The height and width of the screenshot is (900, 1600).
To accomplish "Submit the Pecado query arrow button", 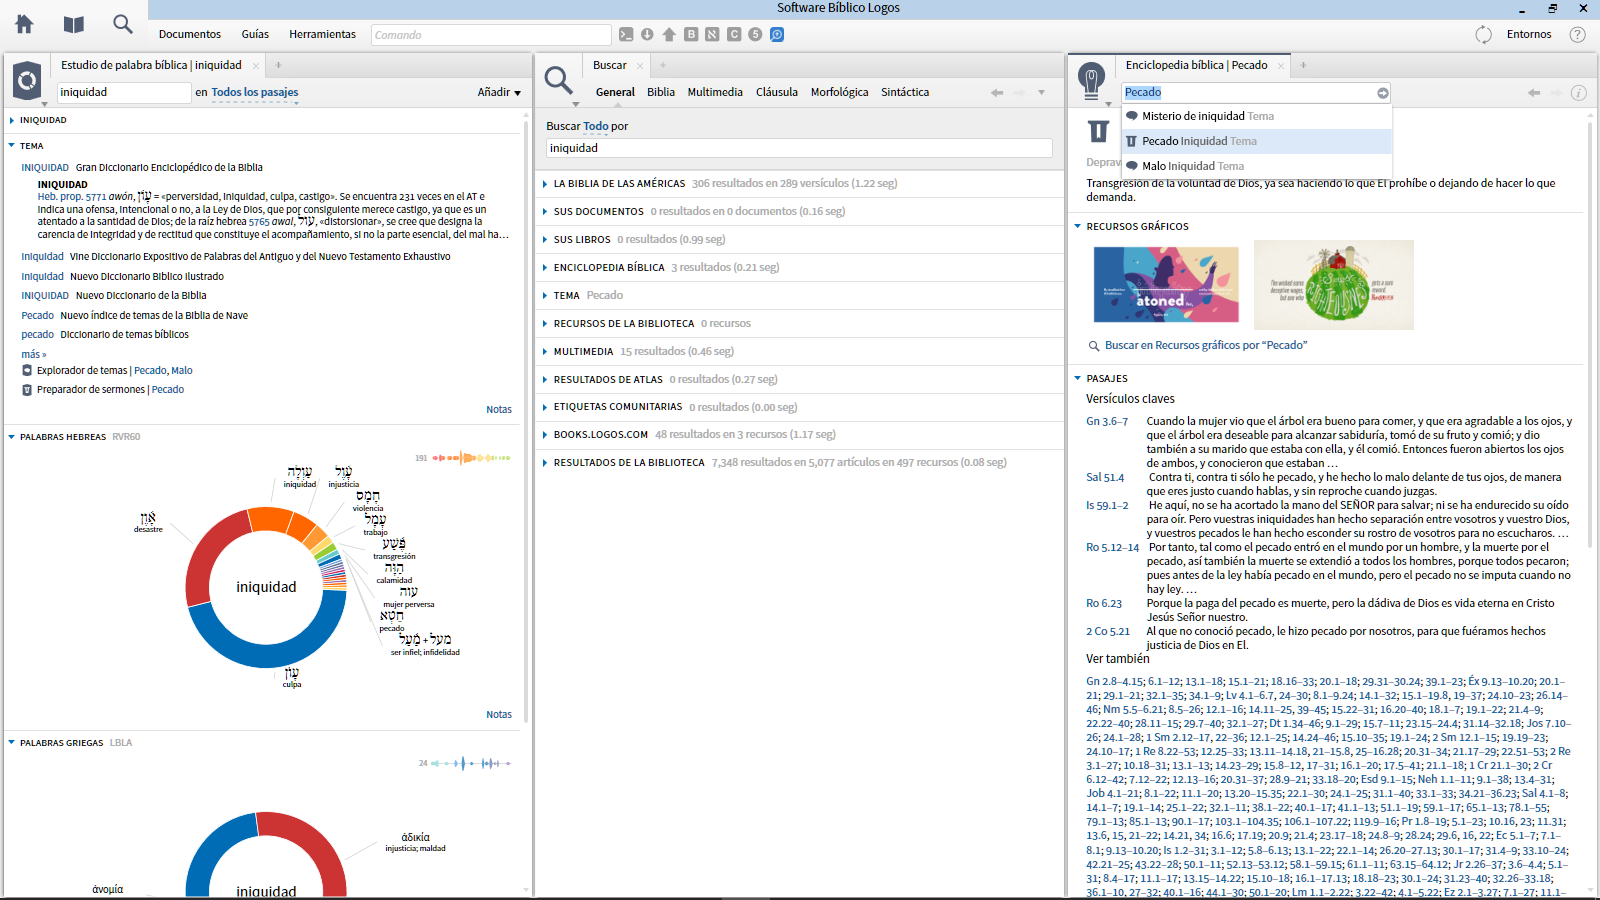I will (x=1383, y=93).
